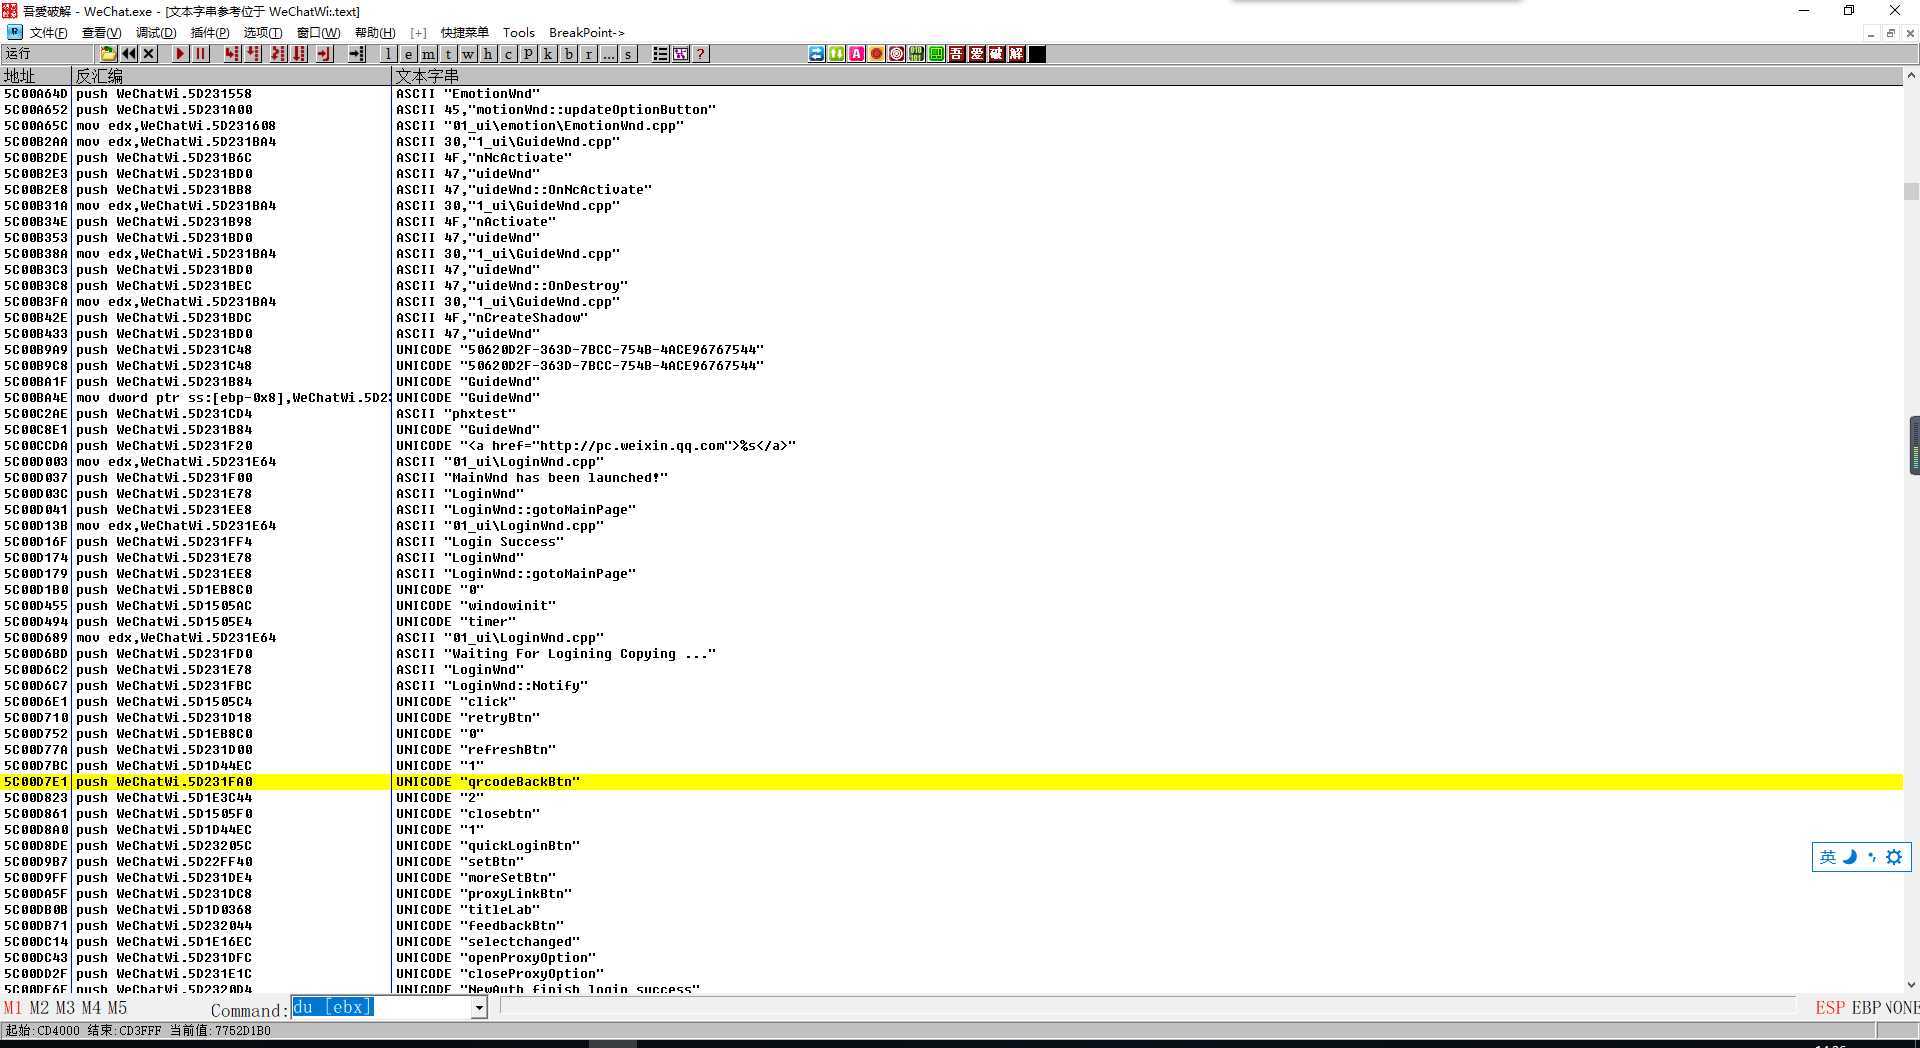Screen dimensions: 1920x1048
Task: Restart the program with the rewind icon
Action: click(x=129, y=54)
